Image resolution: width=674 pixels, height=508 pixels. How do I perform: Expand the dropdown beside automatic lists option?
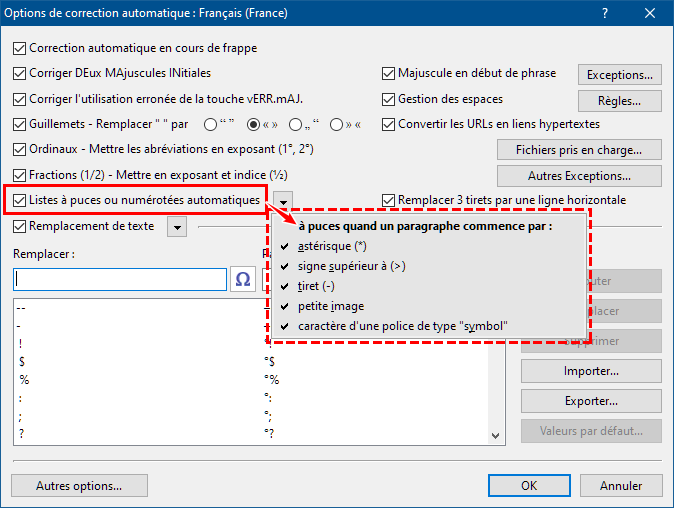click(x=286, y=201)
